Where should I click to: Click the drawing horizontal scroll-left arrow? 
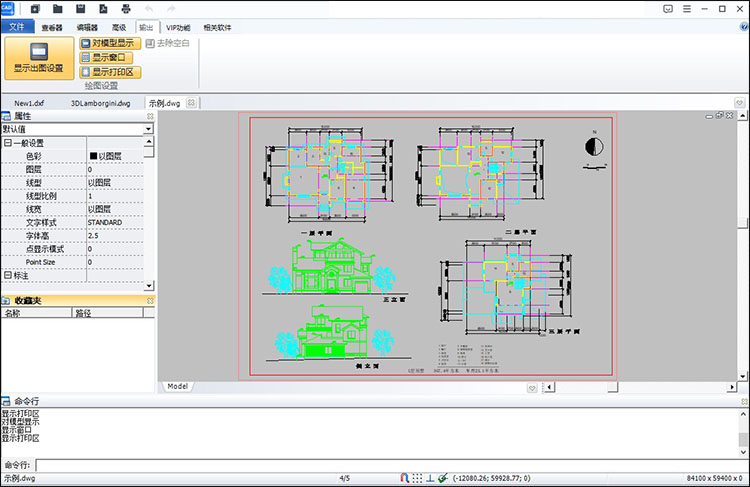click(x=550, y=387)
